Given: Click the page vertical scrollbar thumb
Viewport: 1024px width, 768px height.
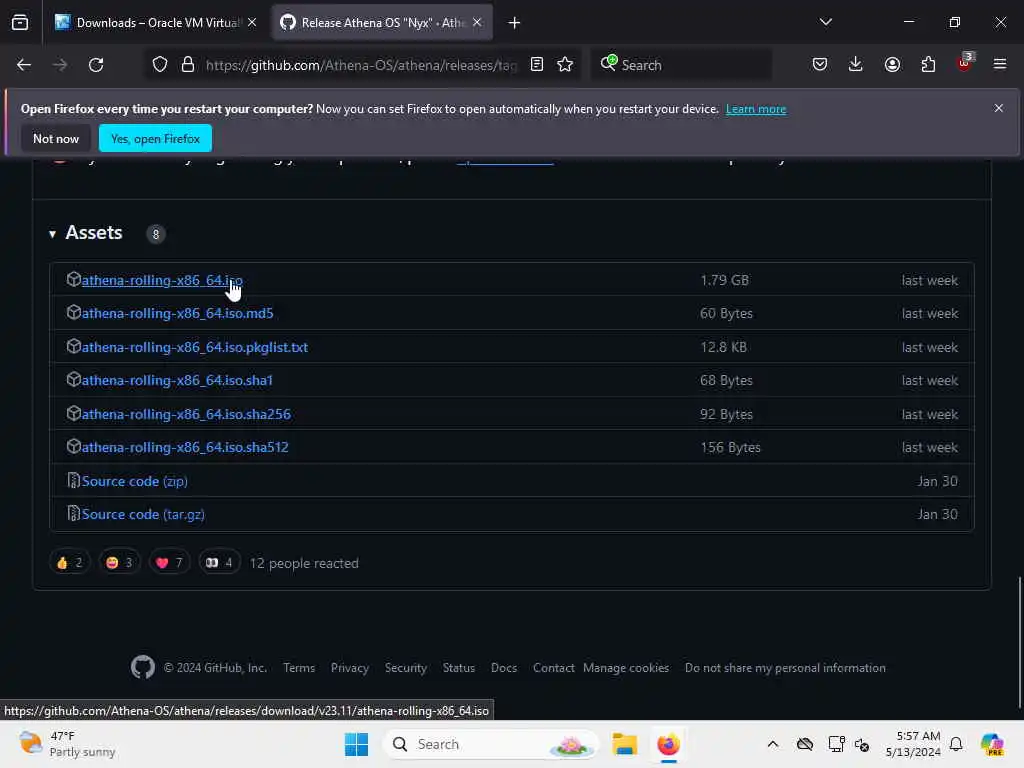Looking at the screenshot, I should 1019,642.
